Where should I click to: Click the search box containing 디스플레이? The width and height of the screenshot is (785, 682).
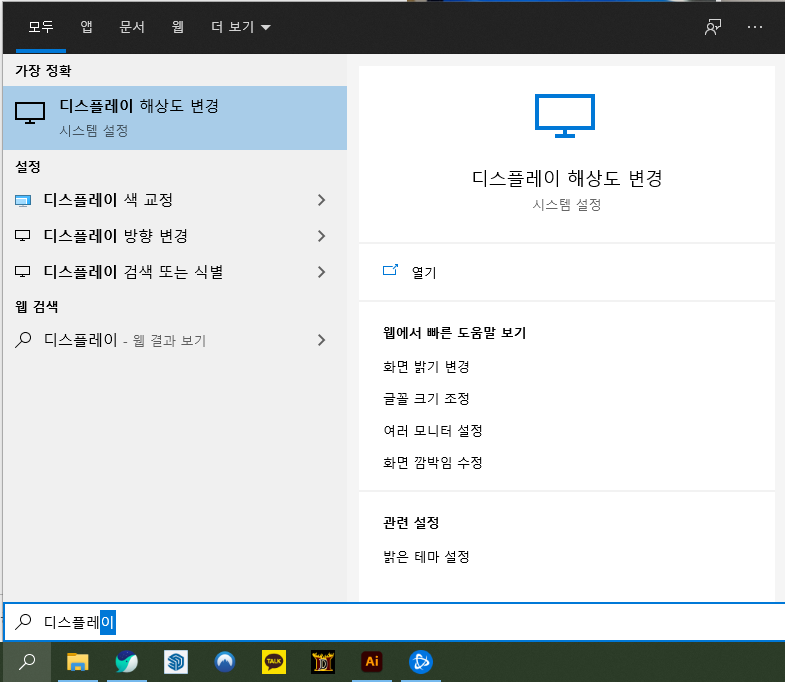pyautogui.click(x=394, y=622)
